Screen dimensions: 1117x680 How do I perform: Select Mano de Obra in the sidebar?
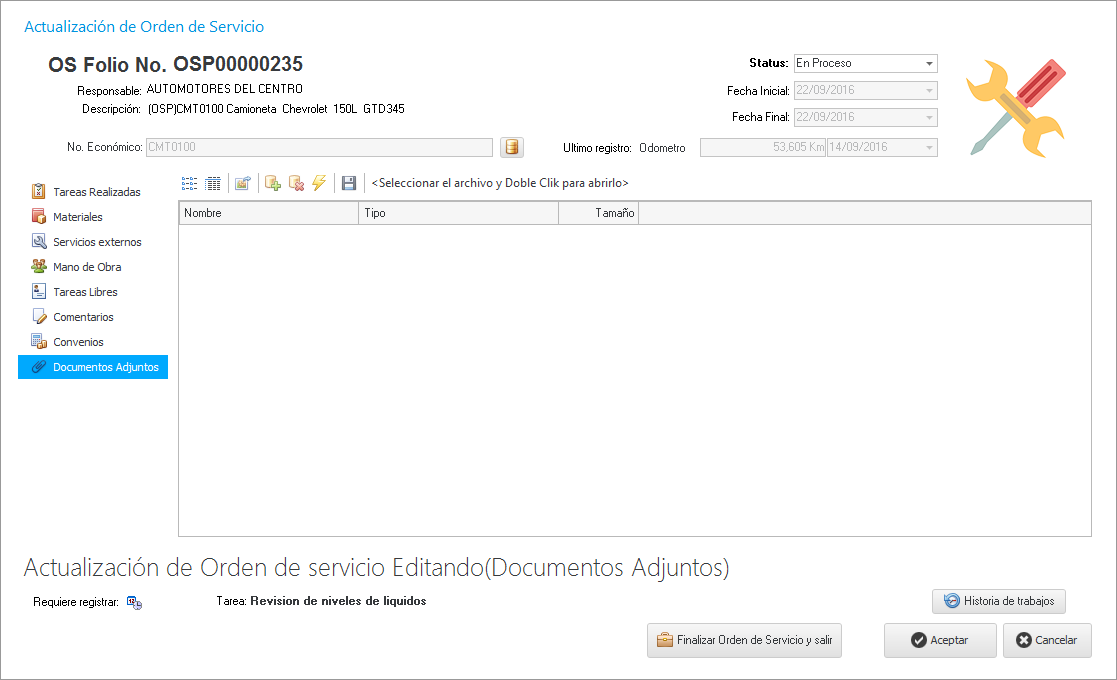(x=87, y=267)
